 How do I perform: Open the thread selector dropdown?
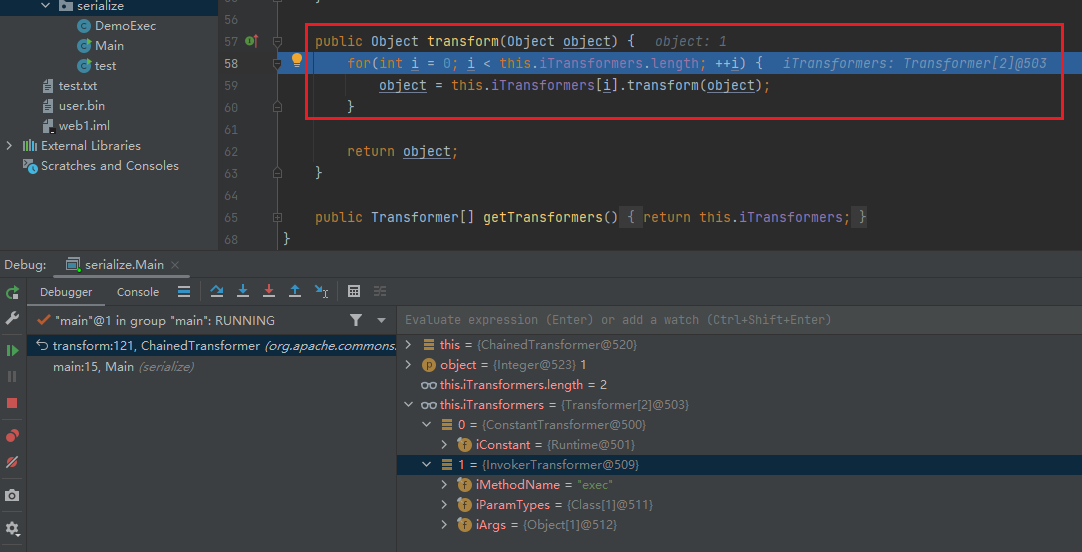pos(382,320)
